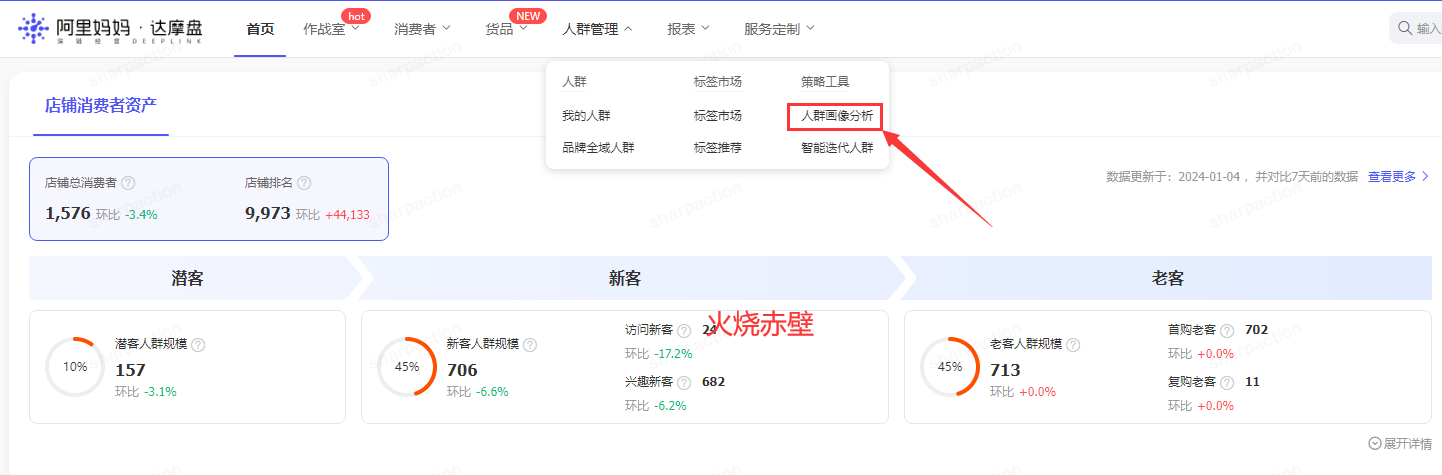
Task: Select 人群画像分析 menu entry
Action: click(x=836, y=116)
